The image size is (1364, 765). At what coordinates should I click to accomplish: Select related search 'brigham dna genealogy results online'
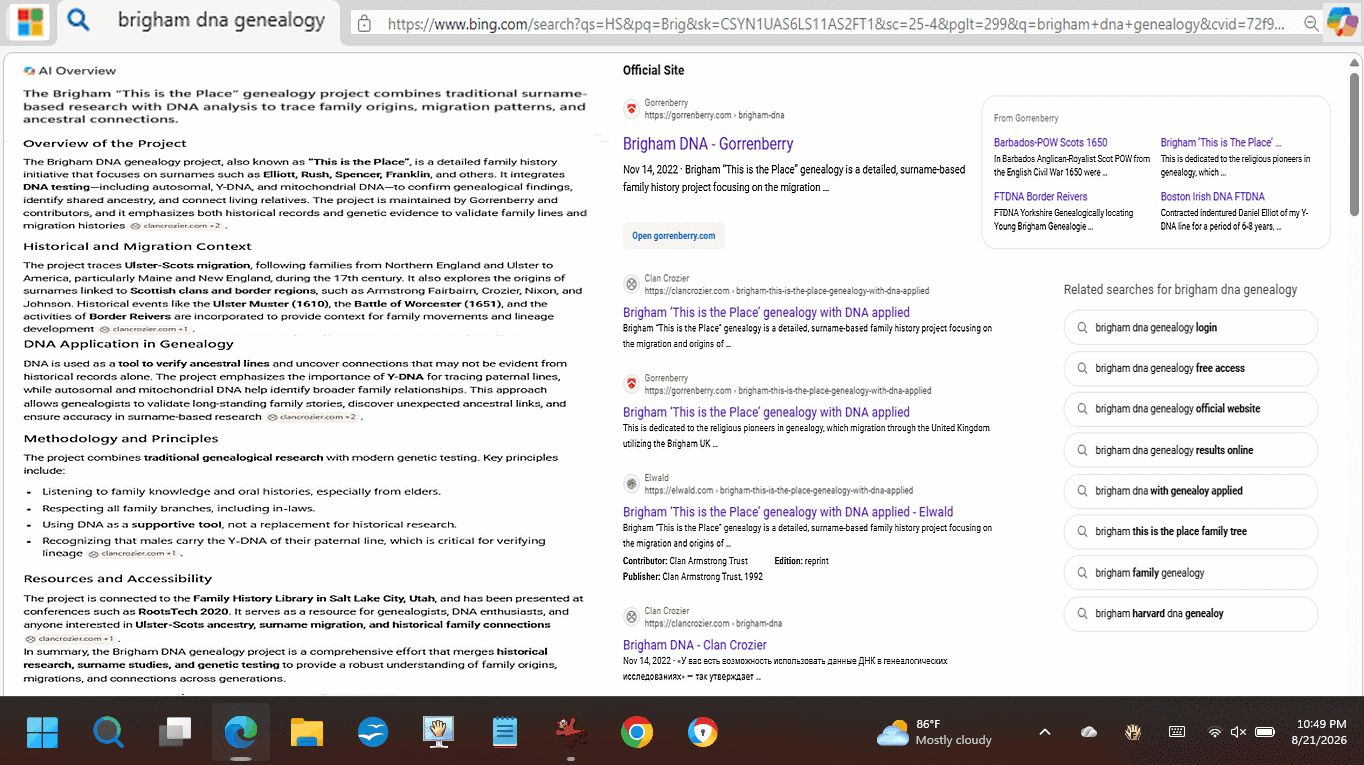point(1191,450)
